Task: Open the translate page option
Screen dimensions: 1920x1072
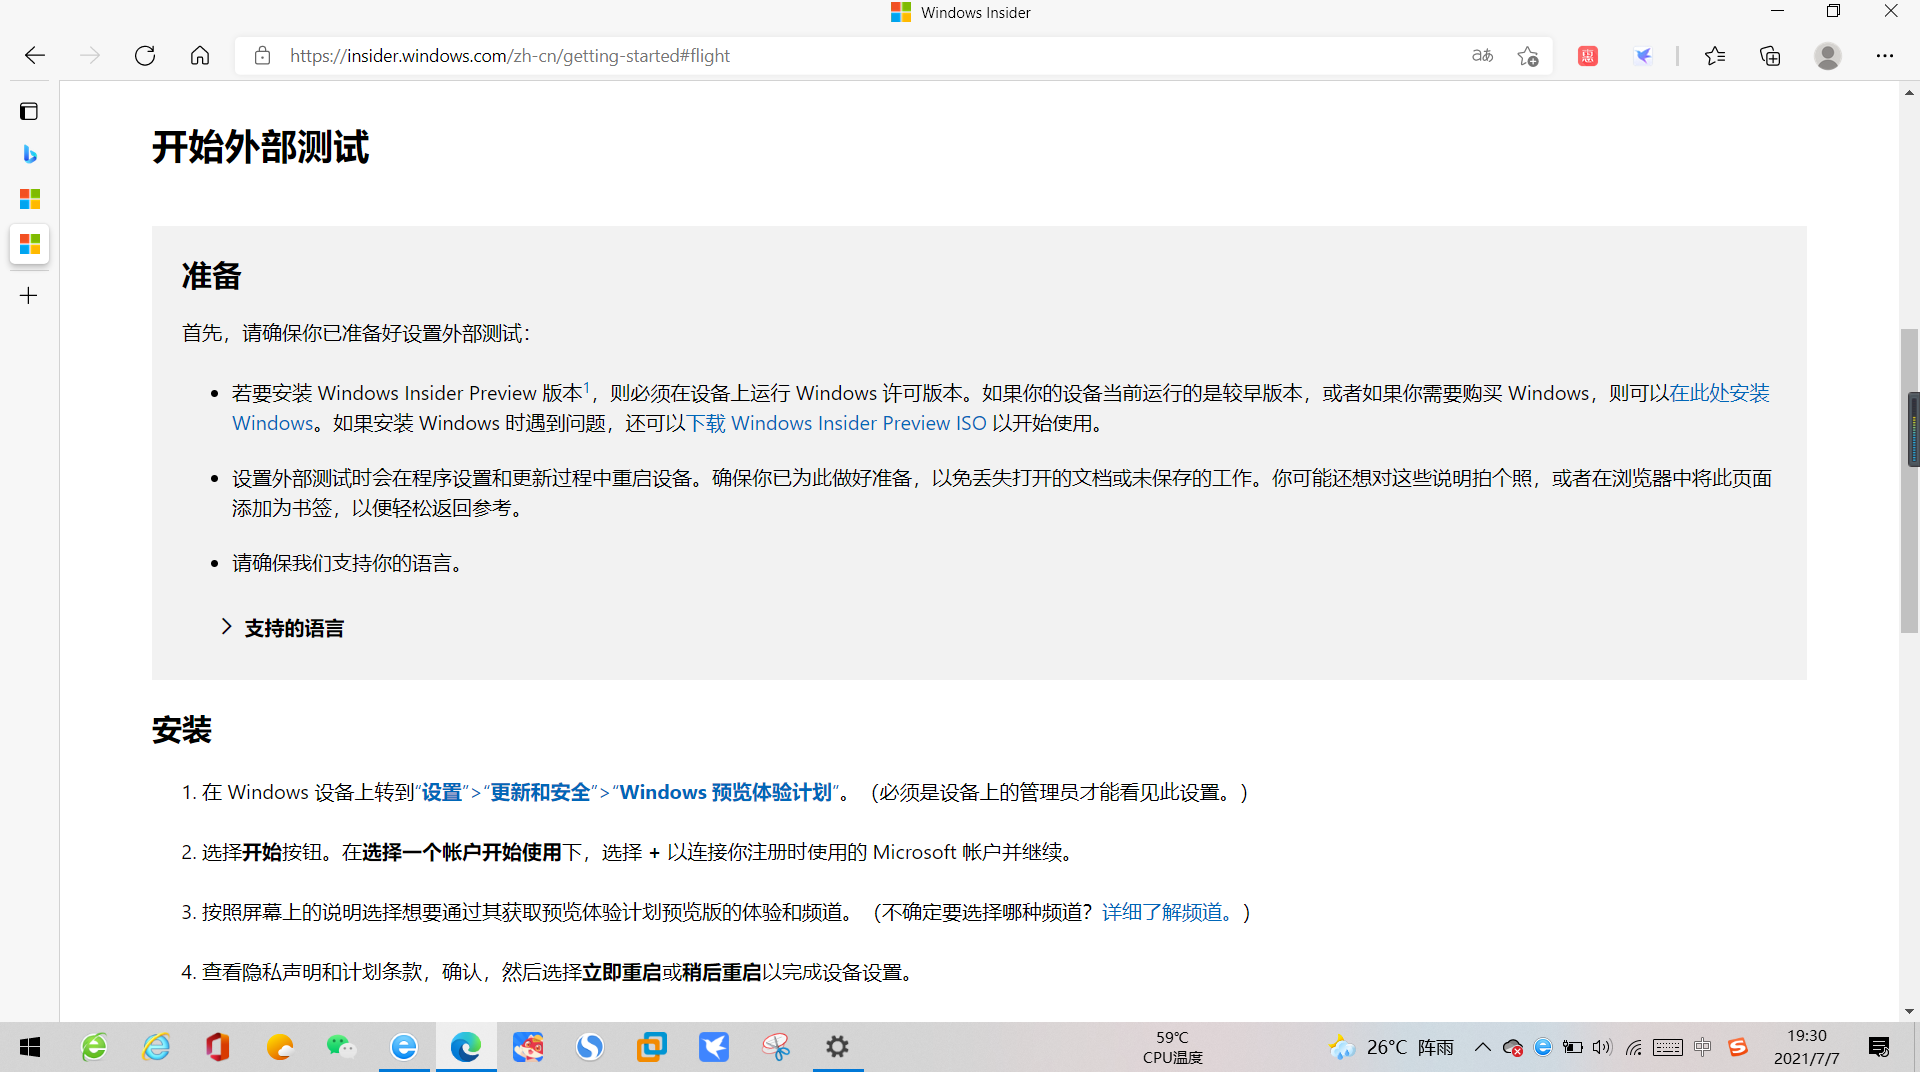Action: tap(1482, 56)
